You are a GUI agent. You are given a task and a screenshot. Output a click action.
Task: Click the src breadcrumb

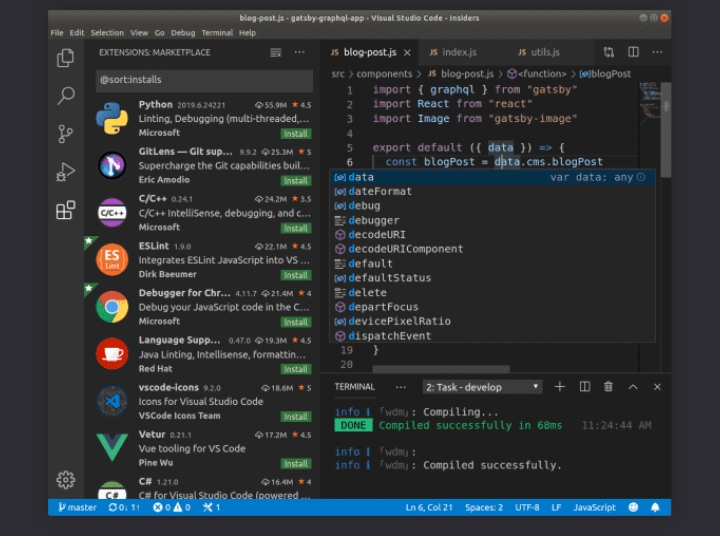(338, 74)
